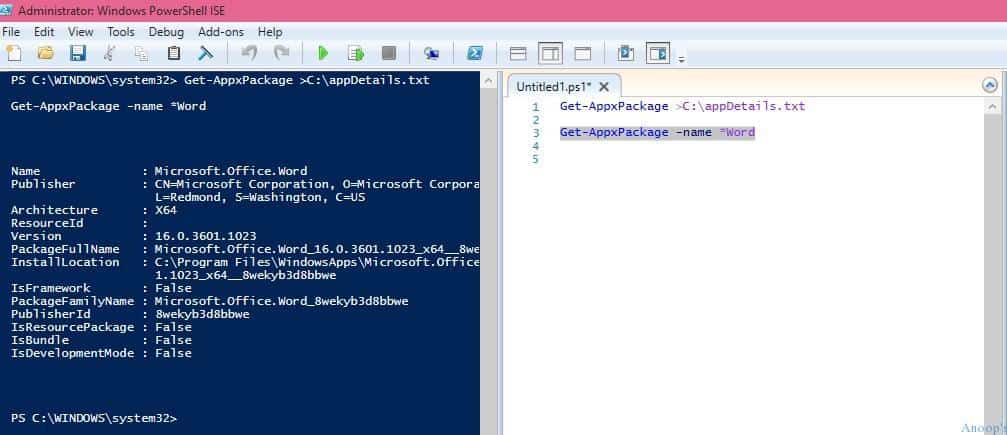Paste using the clipboard icon
This screenshot has height=435, width=1007.
click(x=174, y=53)
